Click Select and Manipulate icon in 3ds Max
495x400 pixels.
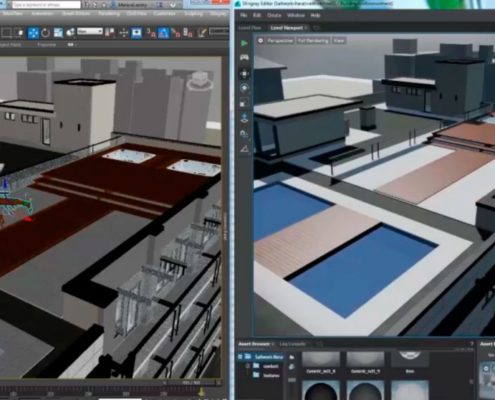click(x=124, y=33)
